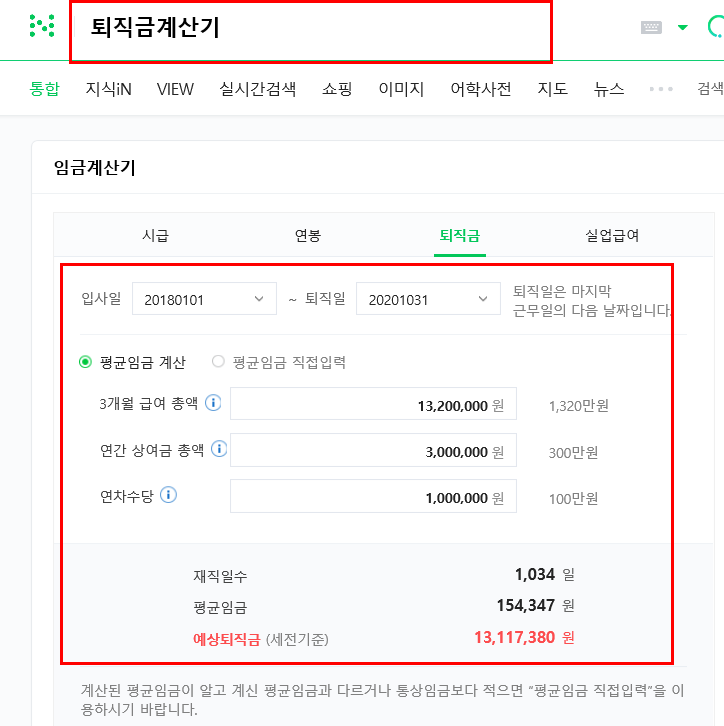
Task: Show info for 3개월 급여 총액
Action: pos(213,402)
